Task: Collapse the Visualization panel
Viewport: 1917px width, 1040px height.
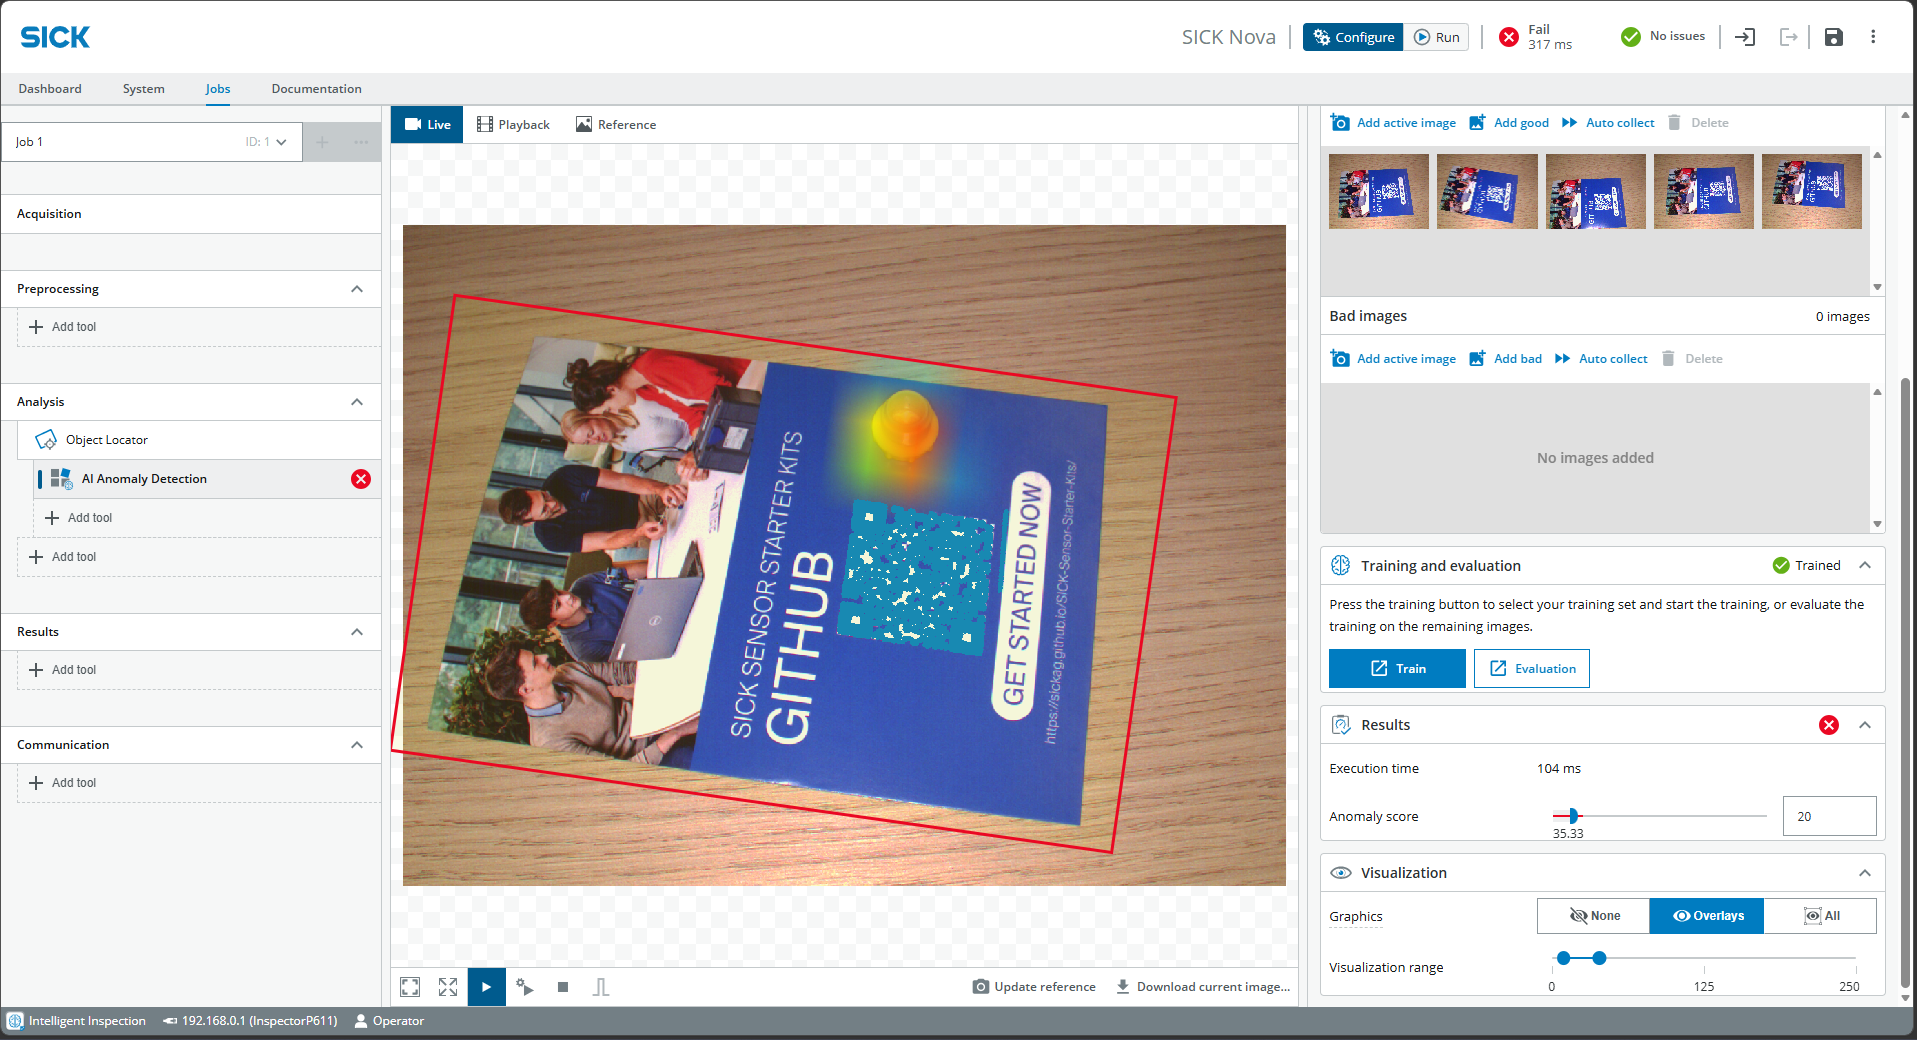Action: [1865, 873]
